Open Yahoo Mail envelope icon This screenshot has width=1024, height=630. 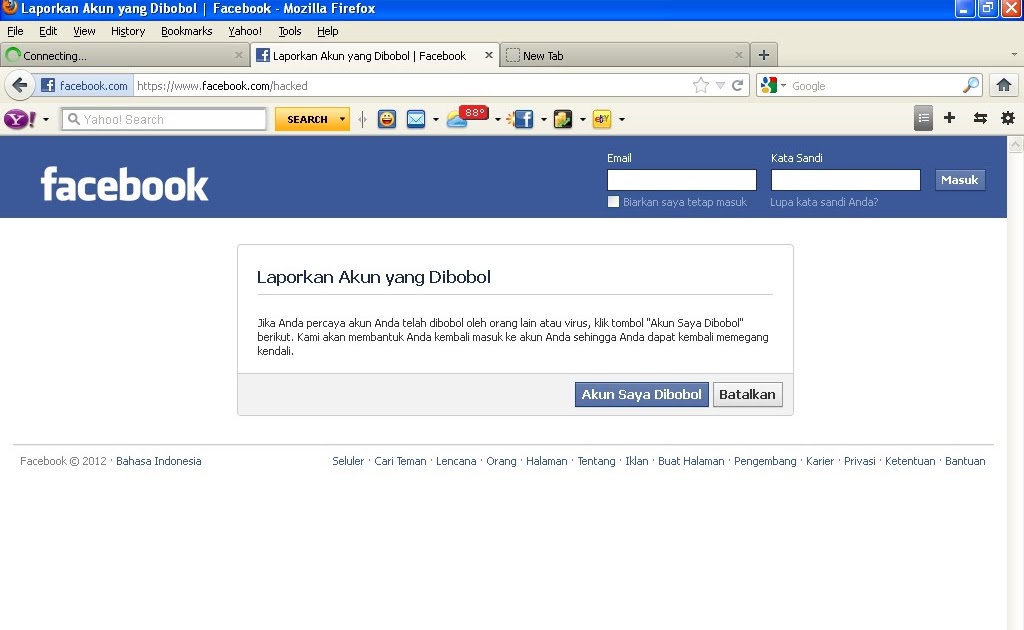(416, 118)
